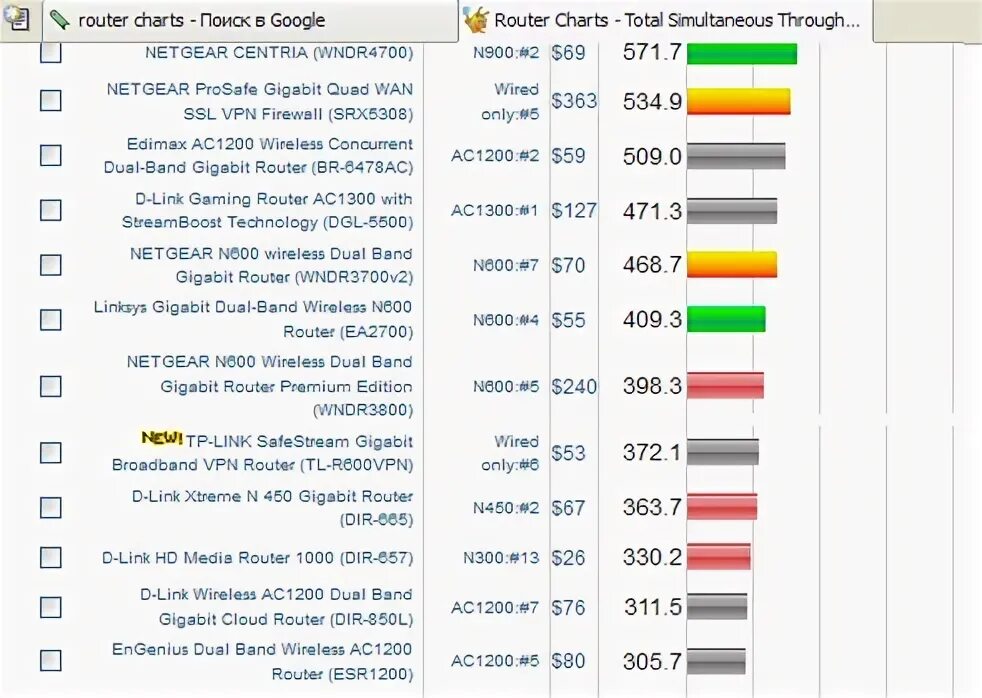Screen dimensions: 982x698
Task: Open the NETGEAR CENTRIA (WNDR4700) link
Action: [279, 53]
